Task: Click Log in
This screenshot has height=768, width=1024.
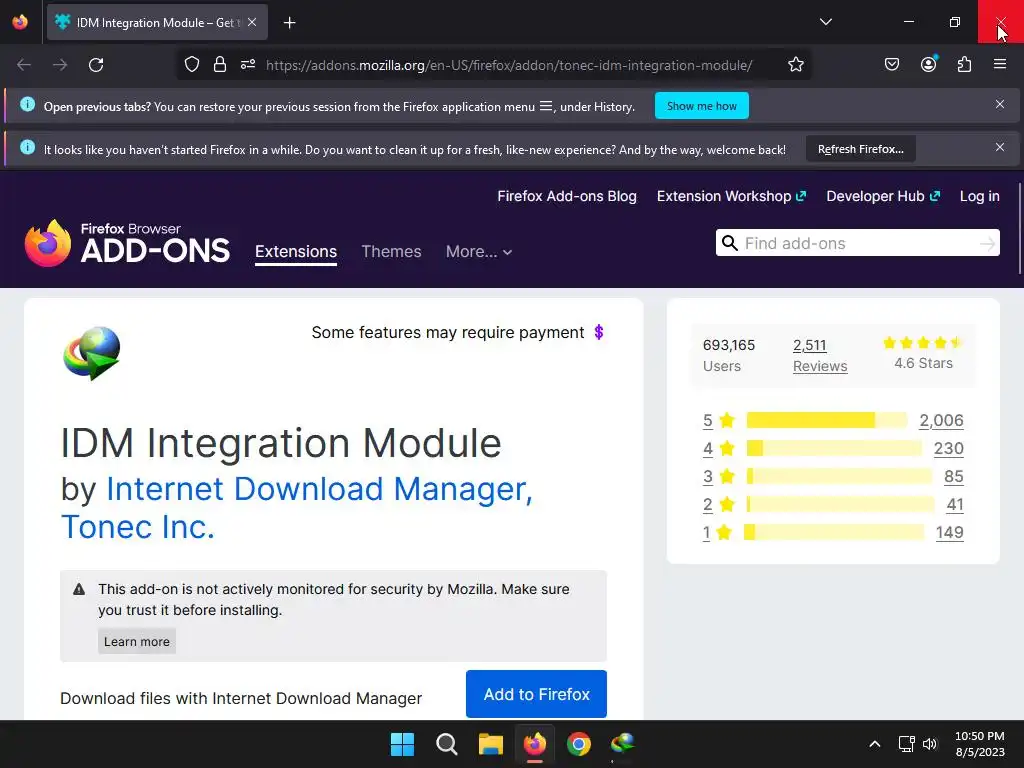Action: point(980,197)
